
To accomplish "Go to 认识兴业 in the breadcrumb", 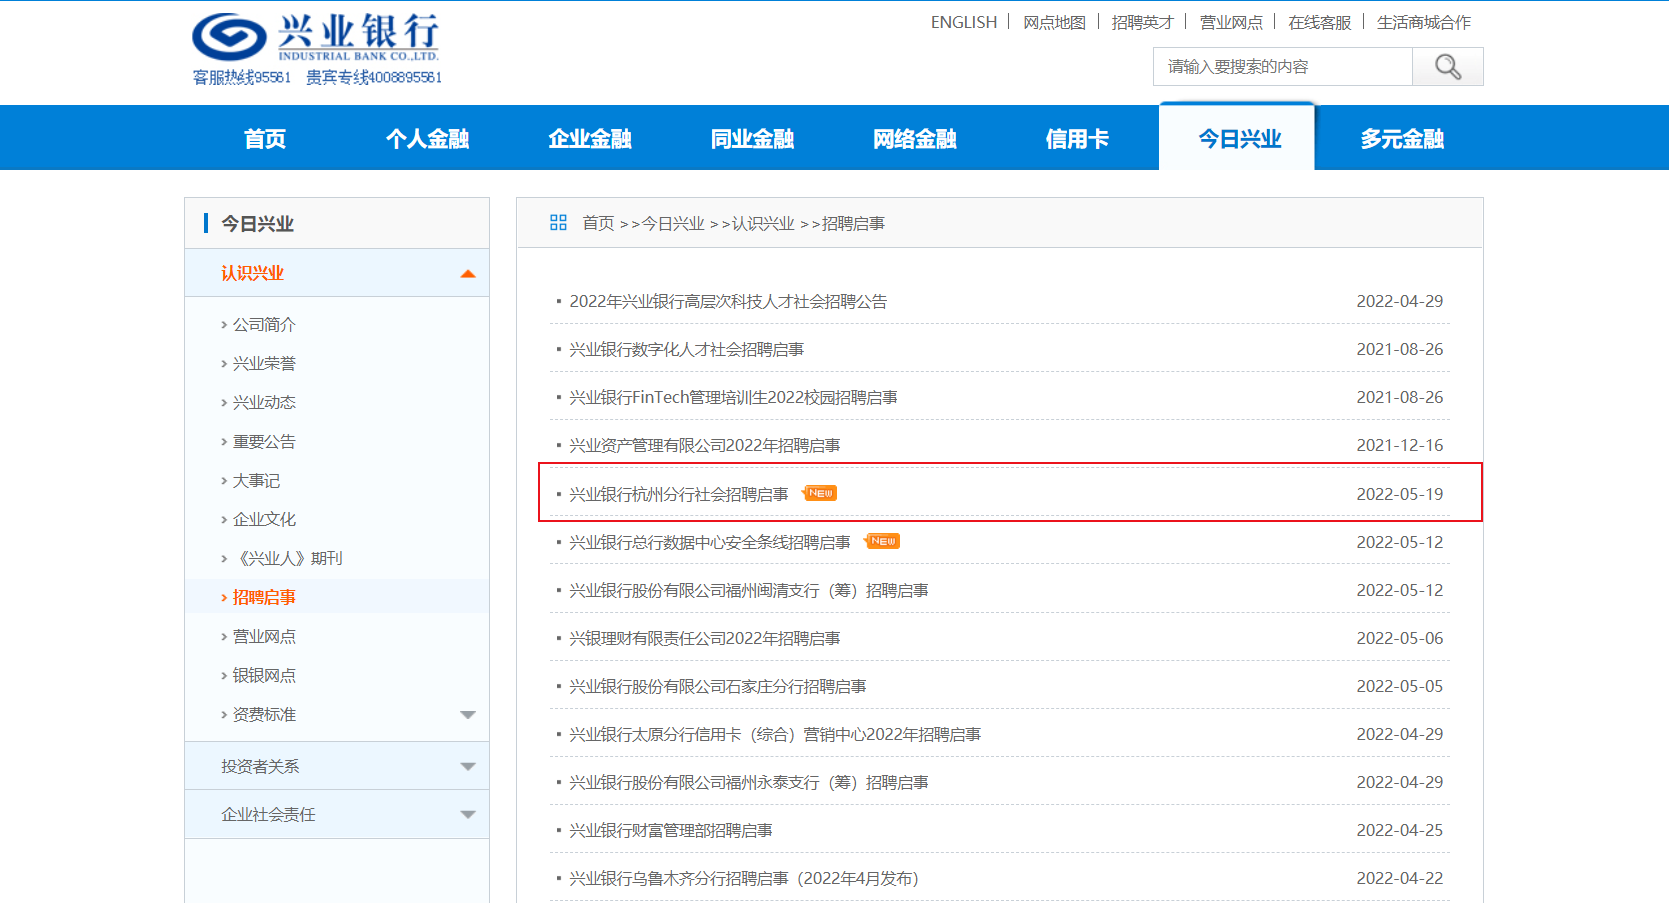I will pyautogui.click(x=763, y=223).
